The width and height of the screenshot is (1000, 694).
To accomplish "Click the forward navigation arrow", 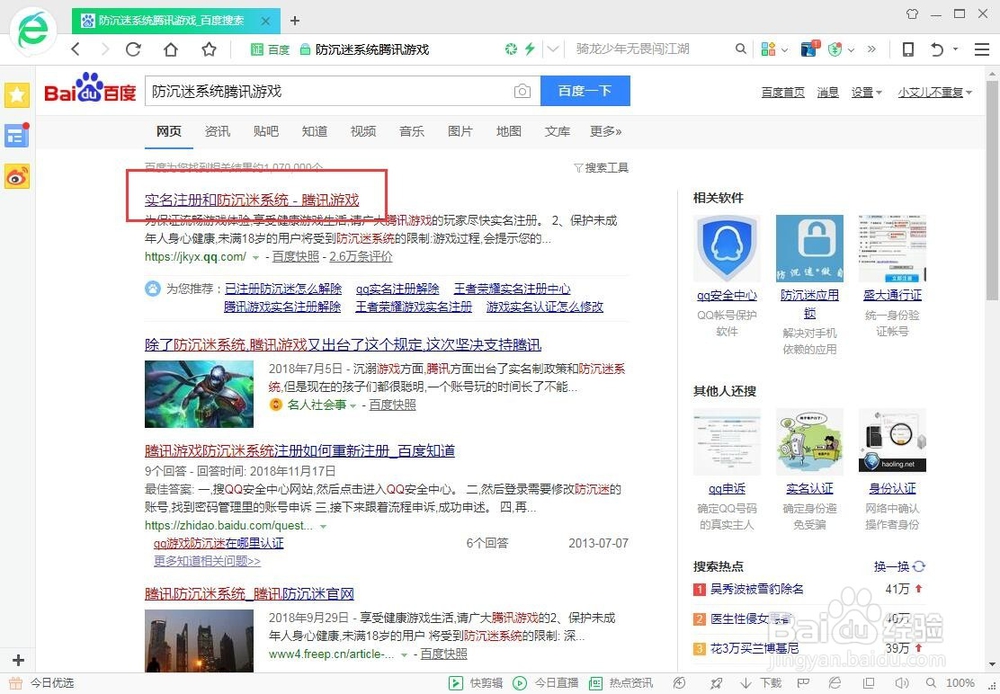I will pyautogui.click(x=105, y=49).
